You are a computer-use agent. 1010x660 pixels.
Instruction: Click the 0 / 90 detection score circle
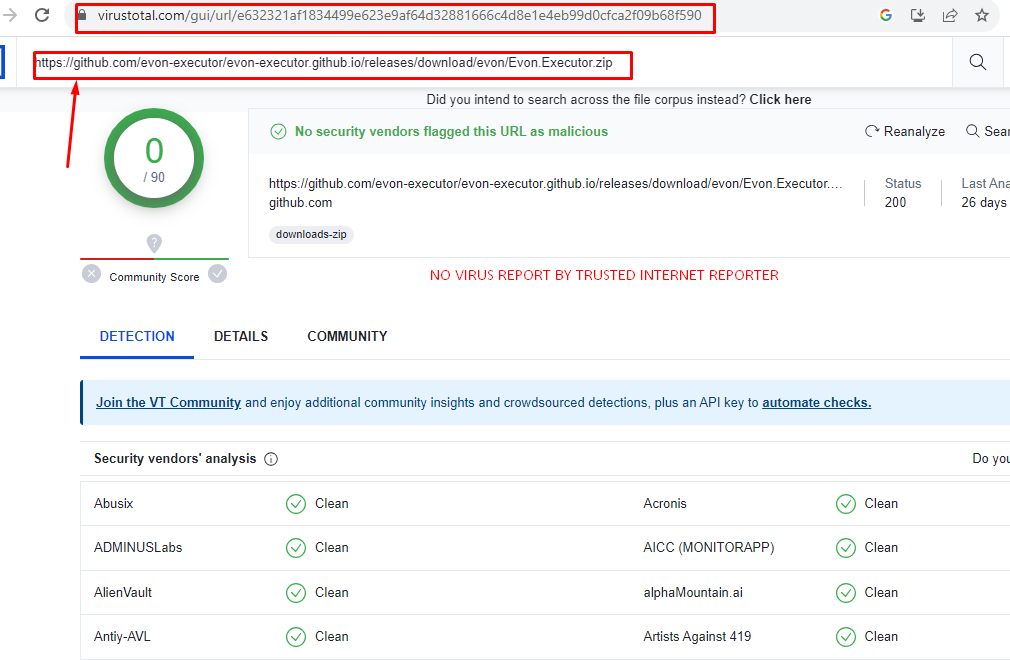pyautogui.click(x=154, y=158)
